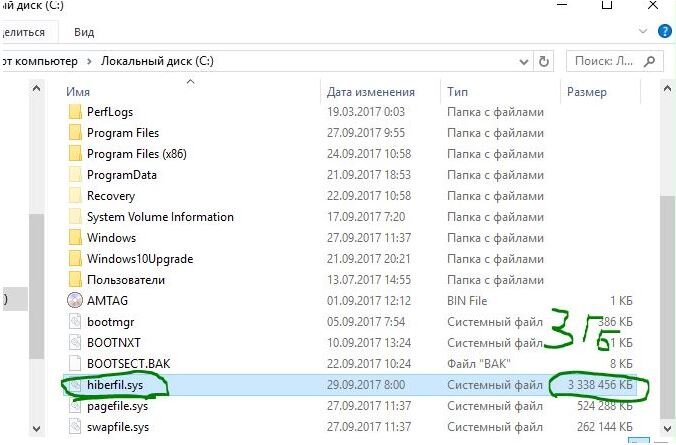Open the breadcrumb arrow before Локальный диск (C:)
Image resolution: width=676 pixels, height=445 pixels.
click(x=89, y=61)
